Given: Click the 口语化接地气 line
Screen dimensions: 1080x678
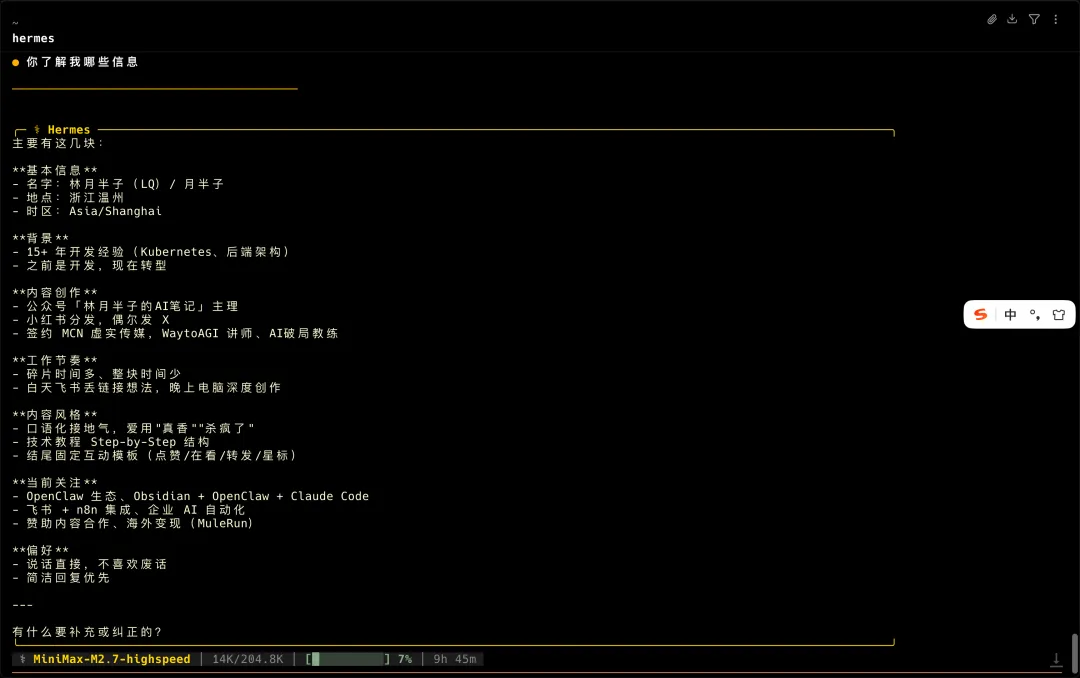Looking at the screenshot, I should (x=133, y=429).
